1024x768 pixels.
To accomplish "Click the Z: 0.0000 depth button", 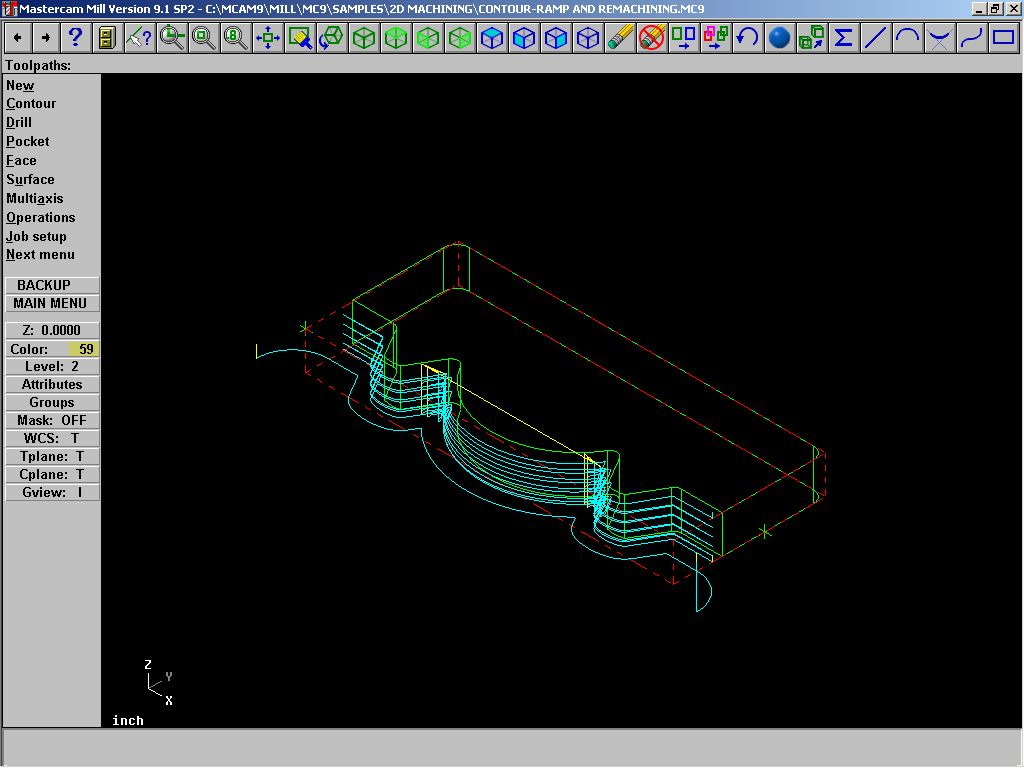I will coord(52,330).
